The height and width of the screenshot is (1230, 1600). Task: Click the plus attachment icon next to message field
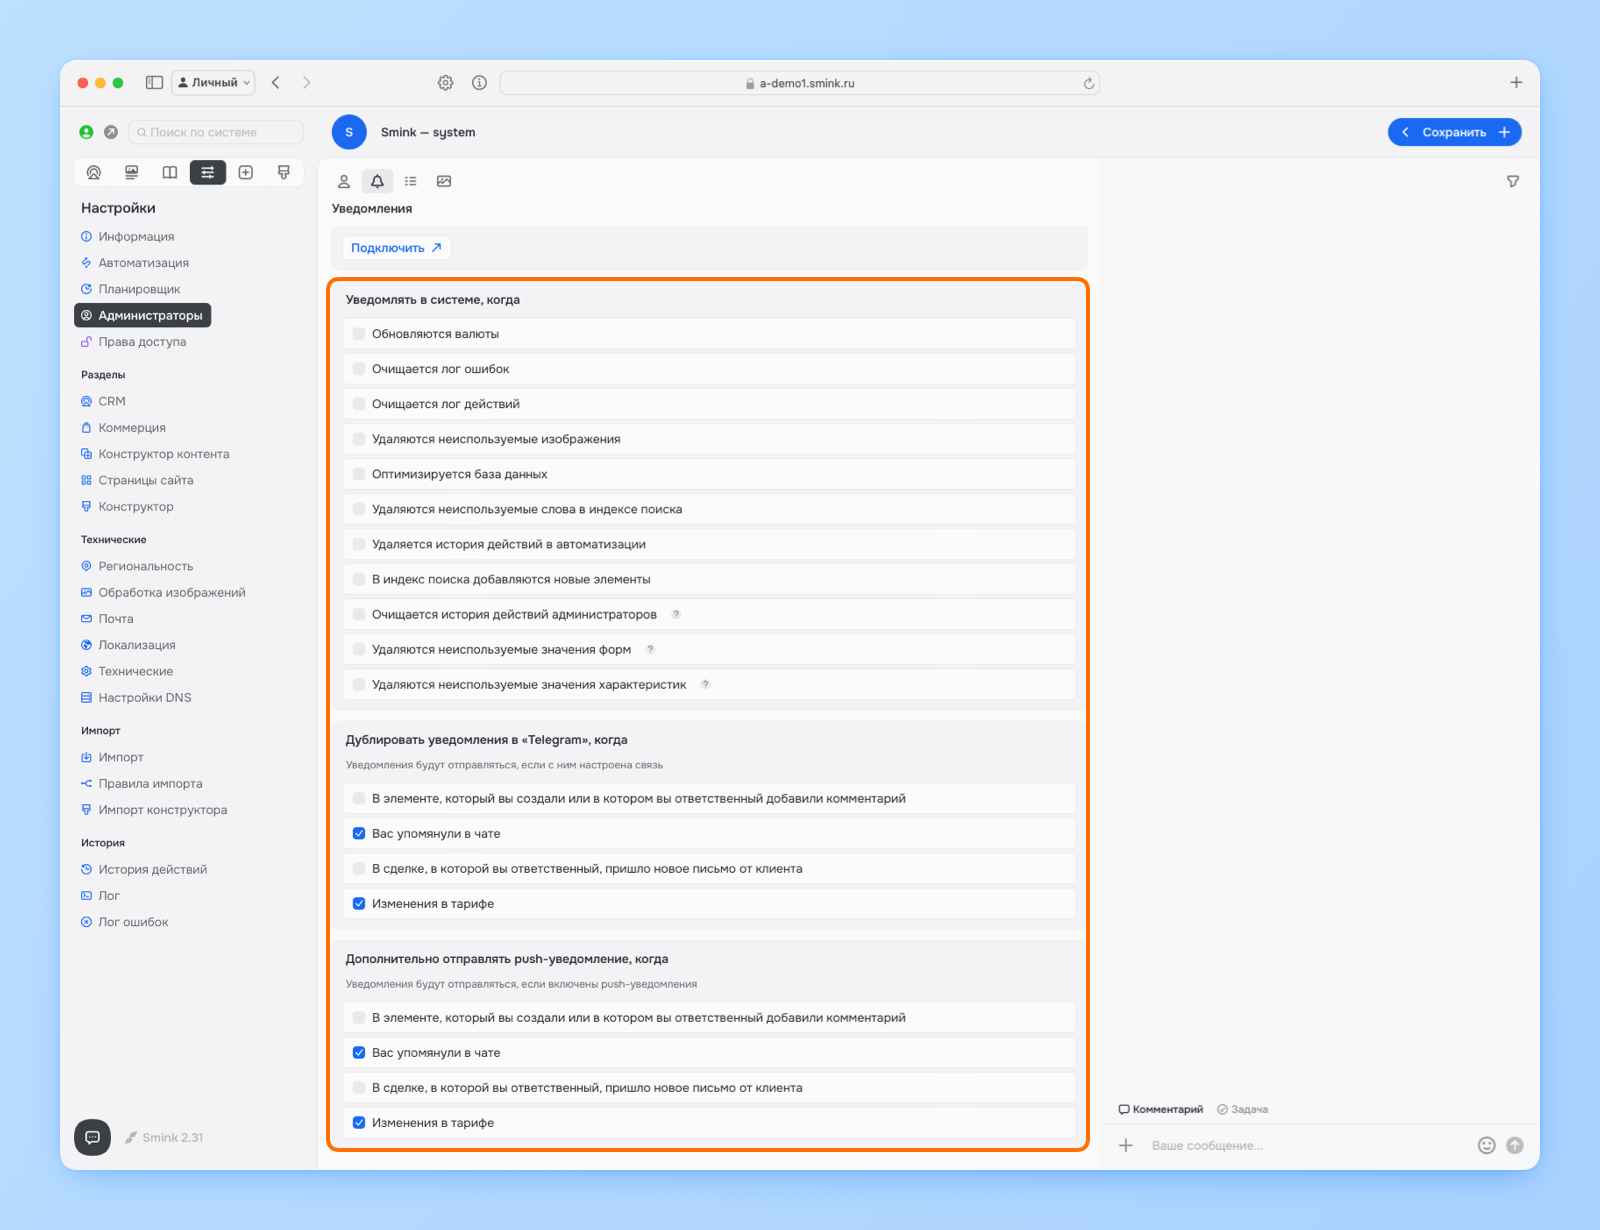point(1126,1145)
